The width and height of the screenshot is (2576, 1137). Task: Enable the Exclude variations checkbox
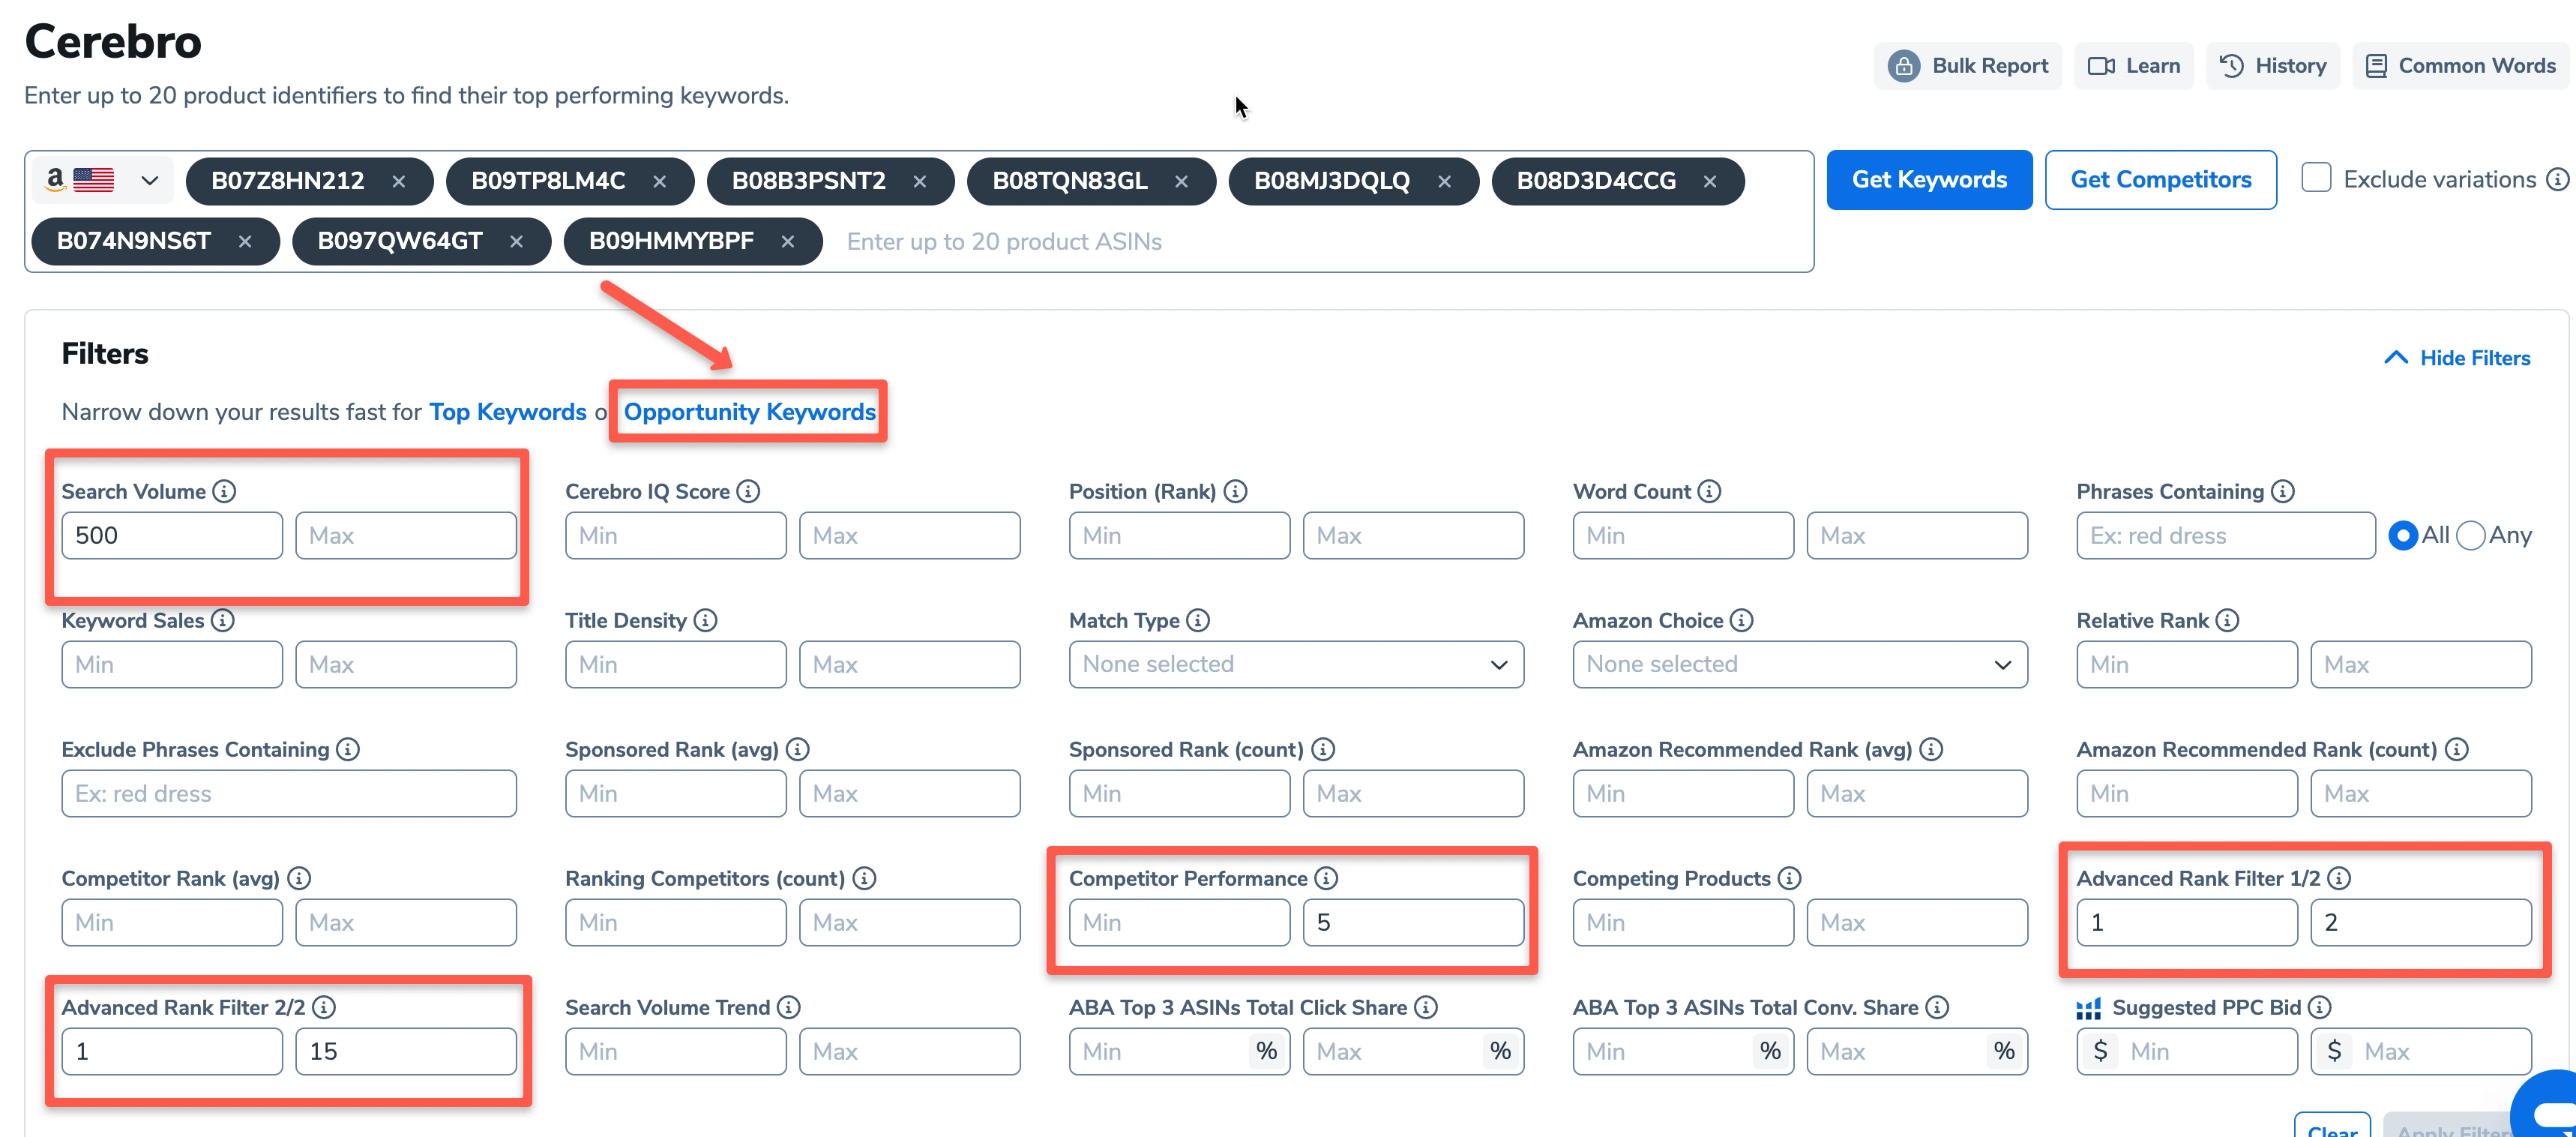pos(2316,177)
